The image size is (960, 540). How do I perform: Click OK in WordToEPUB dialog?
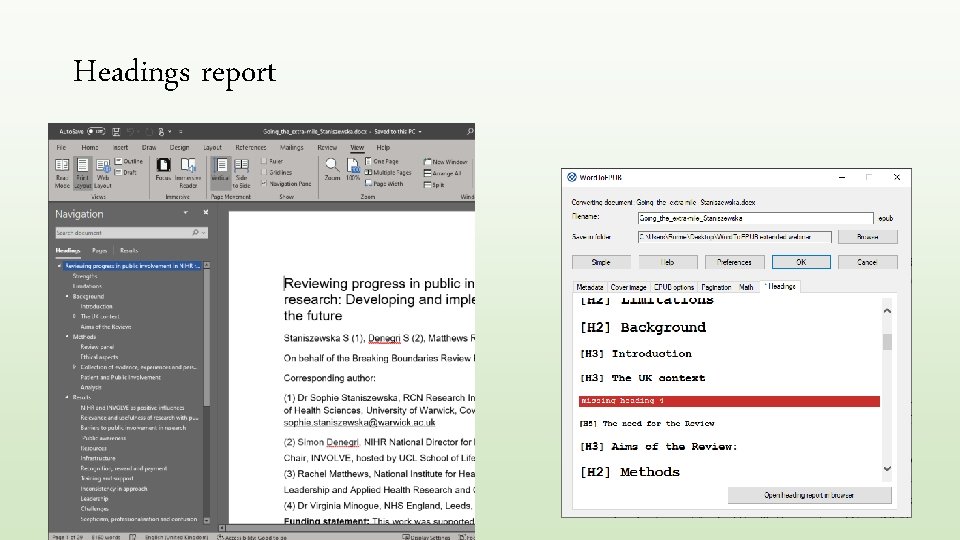click(x=801, y=262)
